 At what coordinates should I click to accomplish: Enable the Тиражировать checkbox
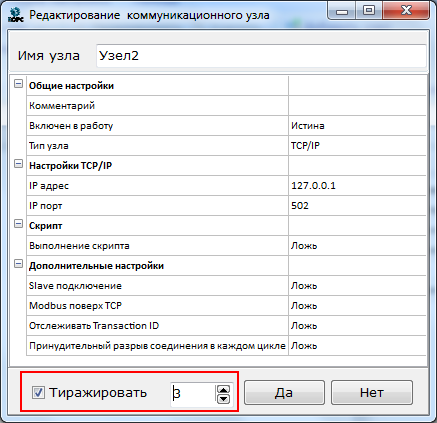pyautogui.click(x=38, y=392)
